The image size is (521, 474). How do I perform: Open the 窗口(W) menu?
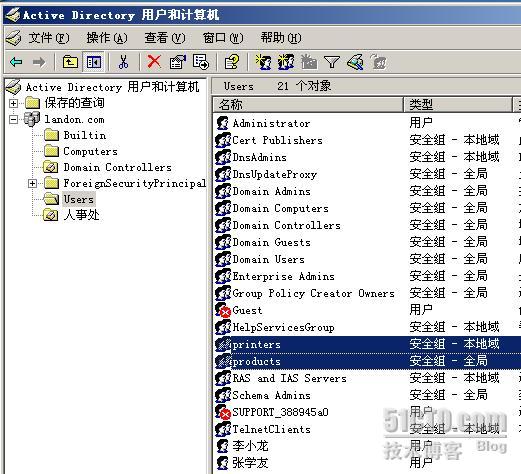tap(223, 38)
